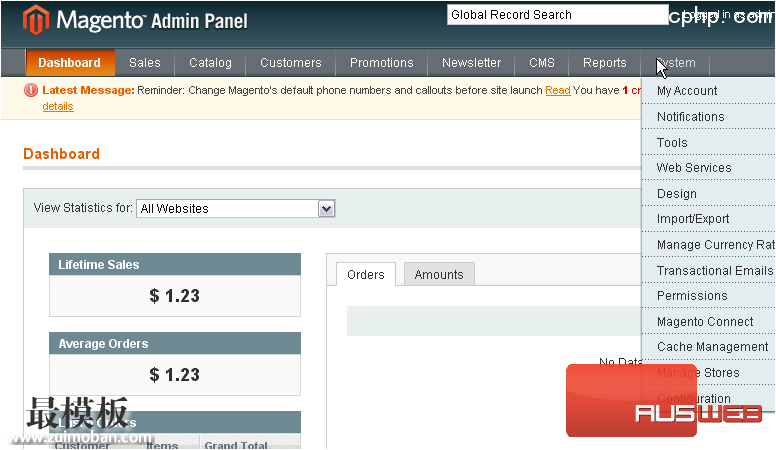The height and width of the screenshot is (450, 776).
Task: Click the Lifetime Sales header
Action: 175,264
